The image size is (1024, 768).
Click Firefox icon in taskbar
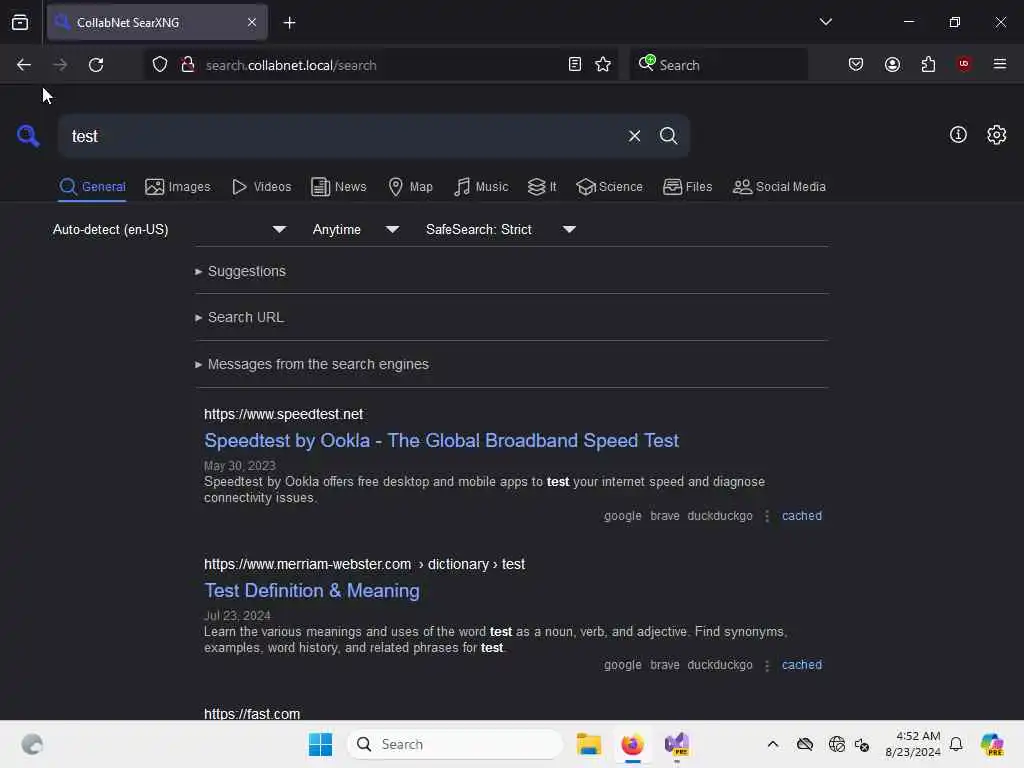(x=632, y=744)
